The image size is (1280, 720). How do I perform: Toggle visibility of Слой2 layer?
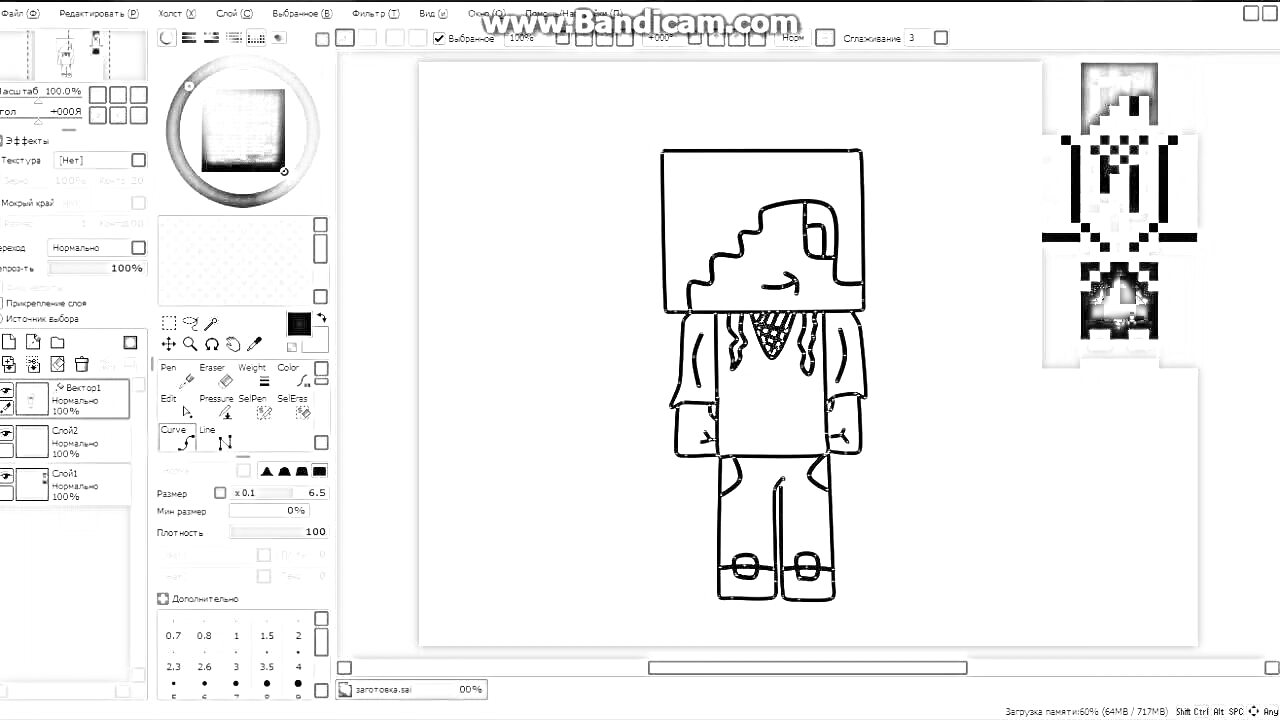click(6, 433)
